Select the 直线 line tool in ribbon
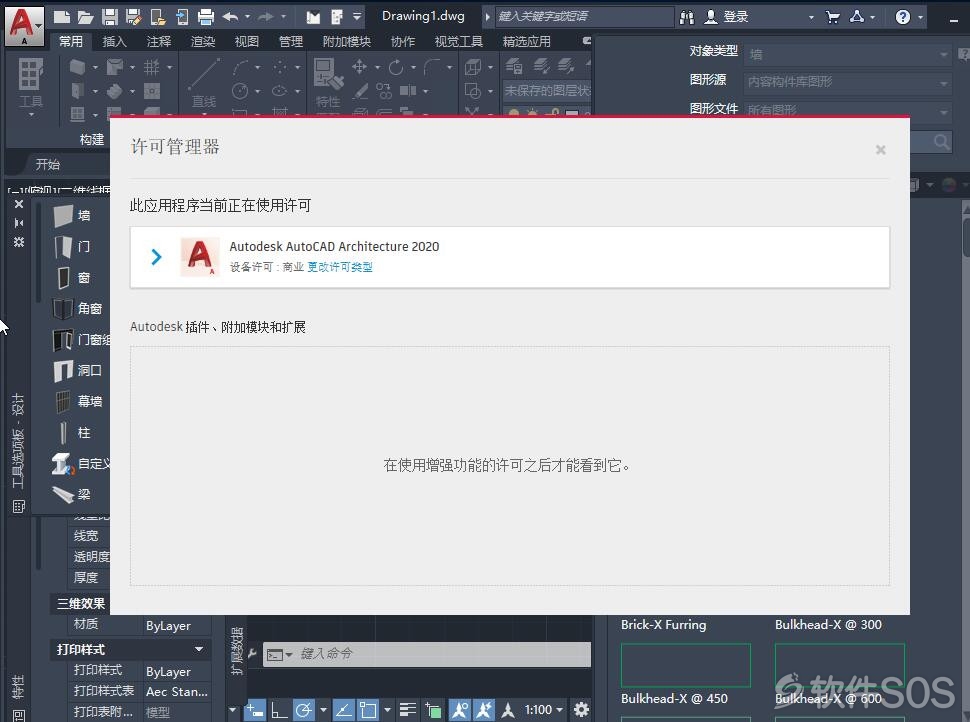 click(x=204, y=84)
